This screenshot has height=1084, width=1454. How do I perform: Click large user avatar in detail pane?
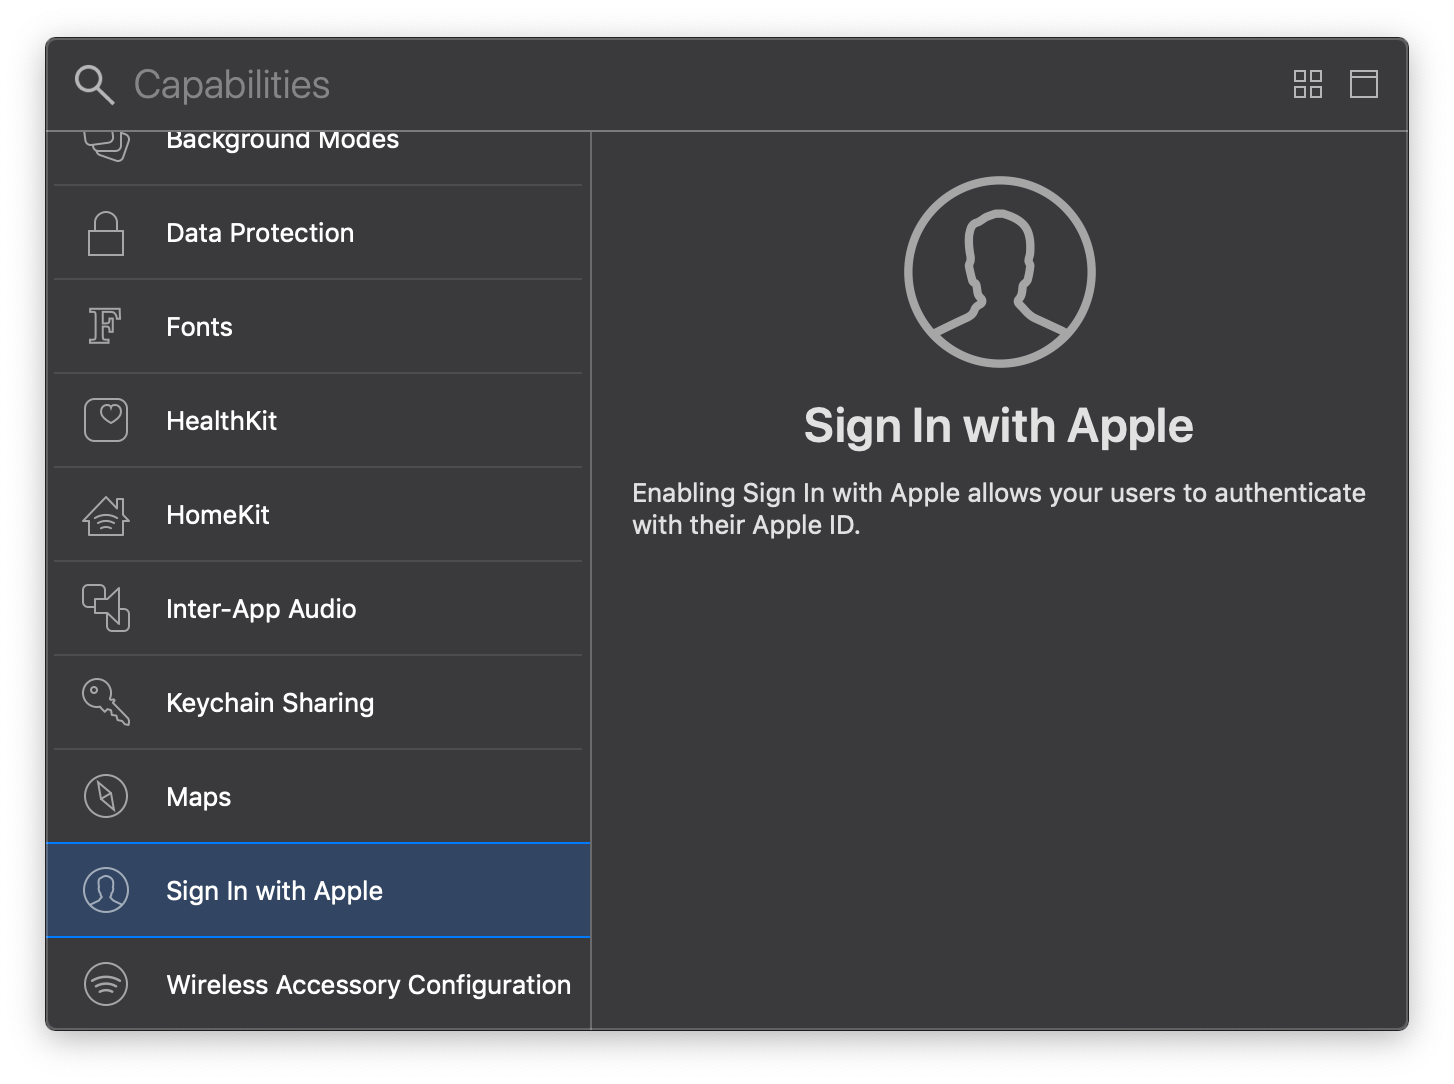(x=1000, y=272)
